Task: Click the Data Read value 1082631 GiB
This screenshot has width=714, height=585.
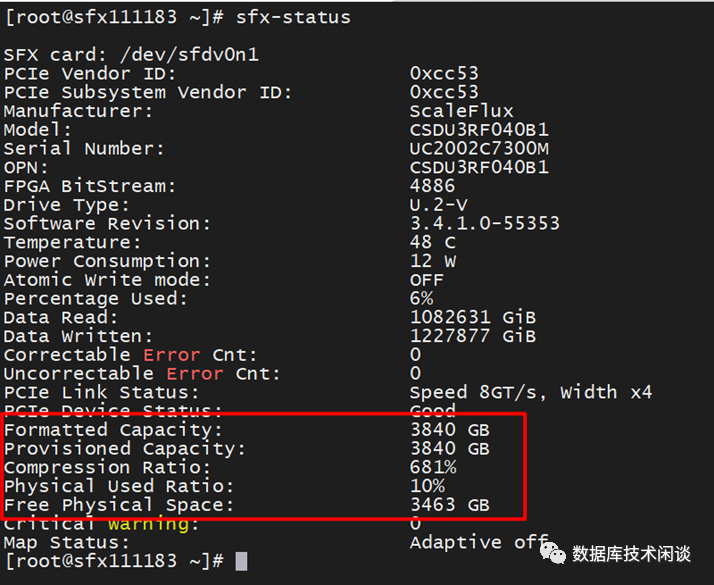Action: click(x=473, y=317)
